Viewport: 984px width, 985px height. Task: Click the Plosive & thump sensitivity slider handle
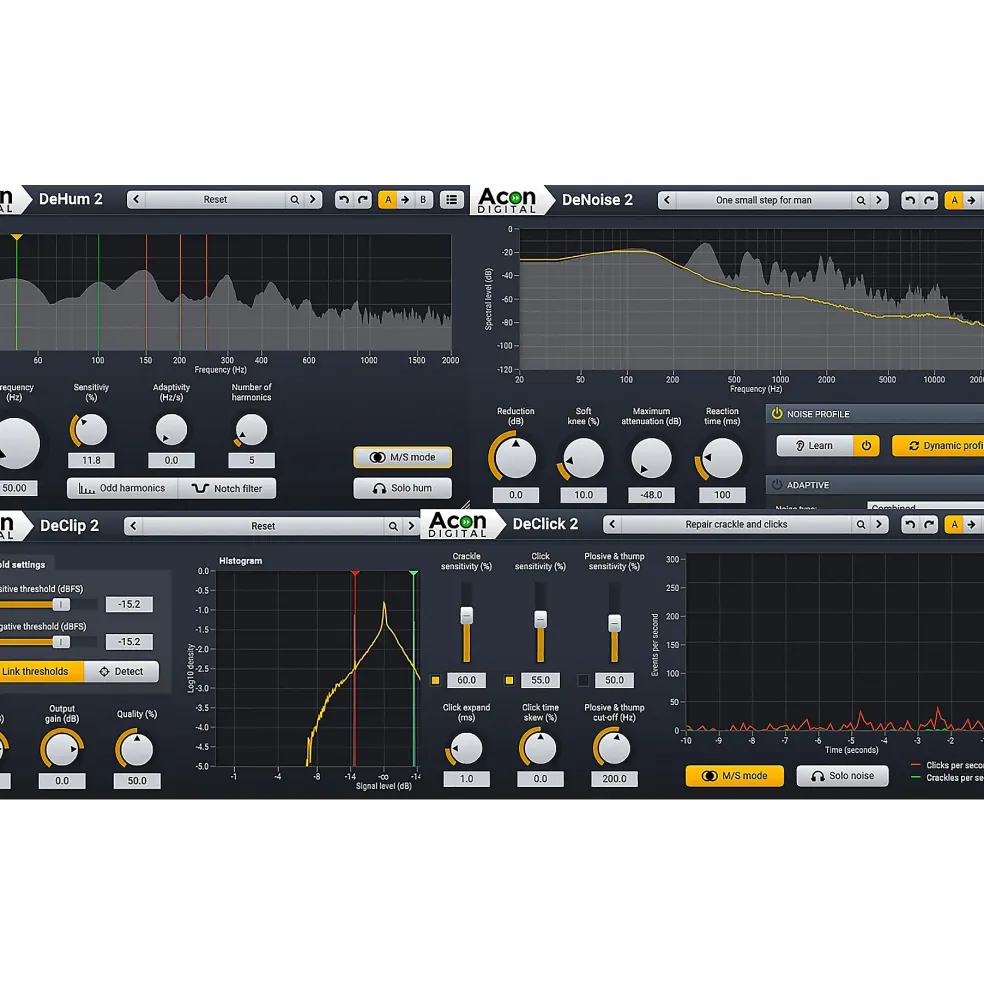tap(615, 623)
